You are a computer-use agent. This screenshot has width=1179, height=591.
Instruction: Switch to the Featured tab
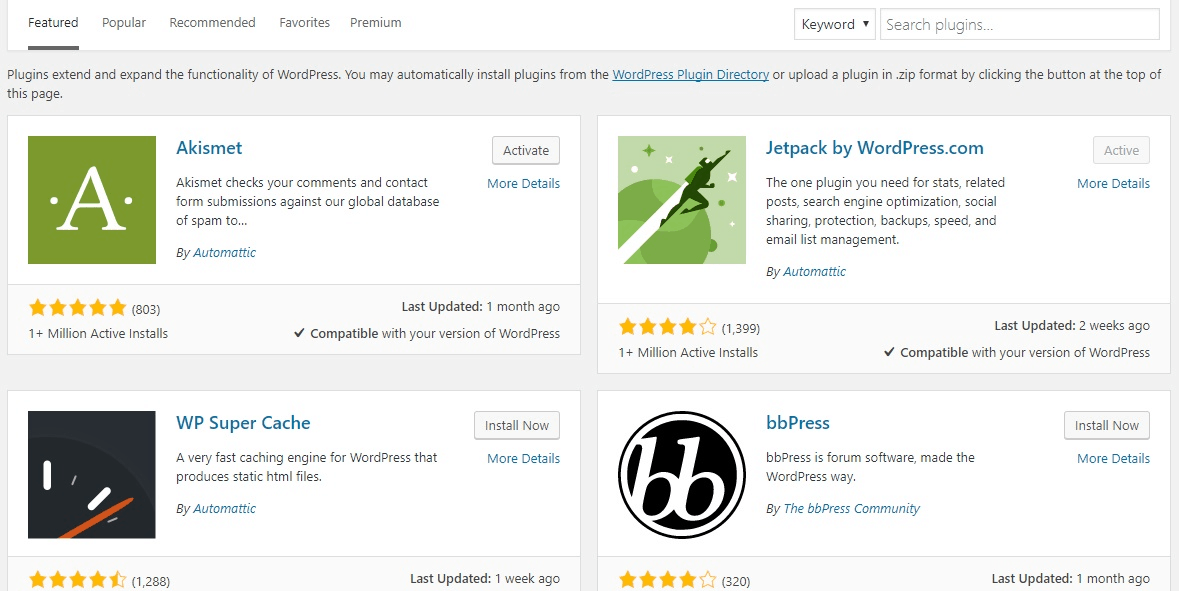[x=53, y=23]
